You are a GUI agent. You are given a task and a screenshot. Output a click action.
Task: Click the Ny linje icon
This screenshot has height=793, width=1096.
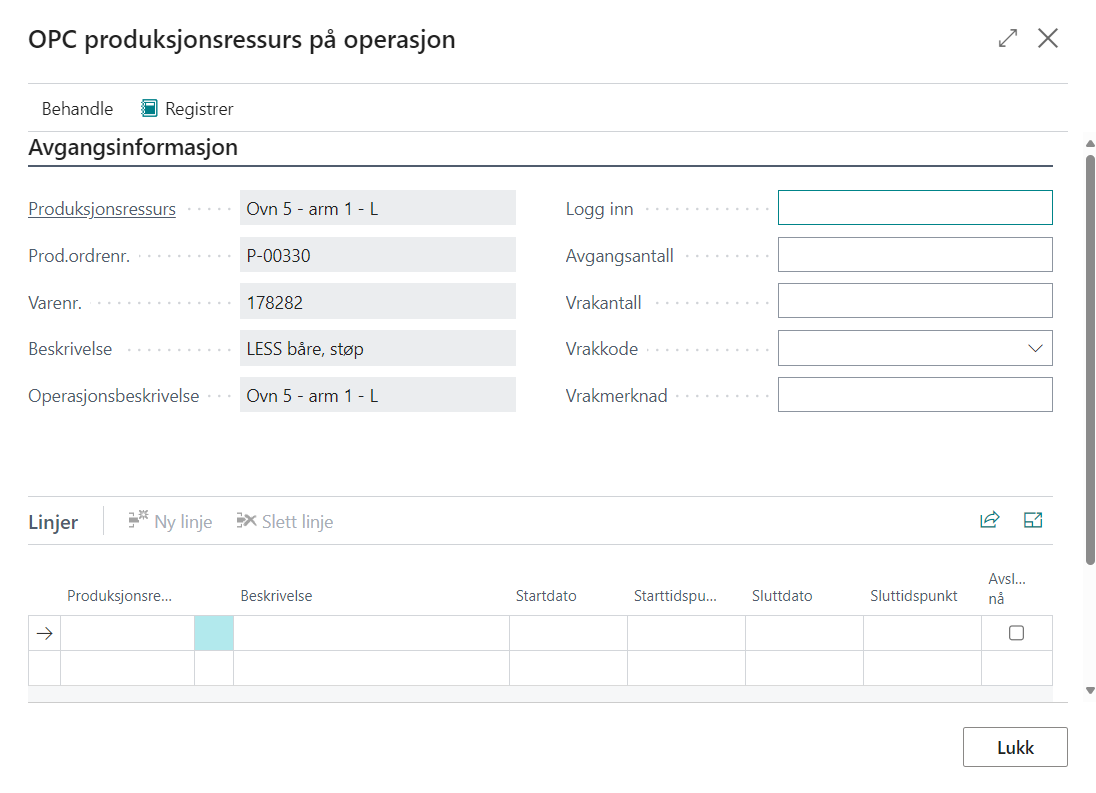point(138,520)
